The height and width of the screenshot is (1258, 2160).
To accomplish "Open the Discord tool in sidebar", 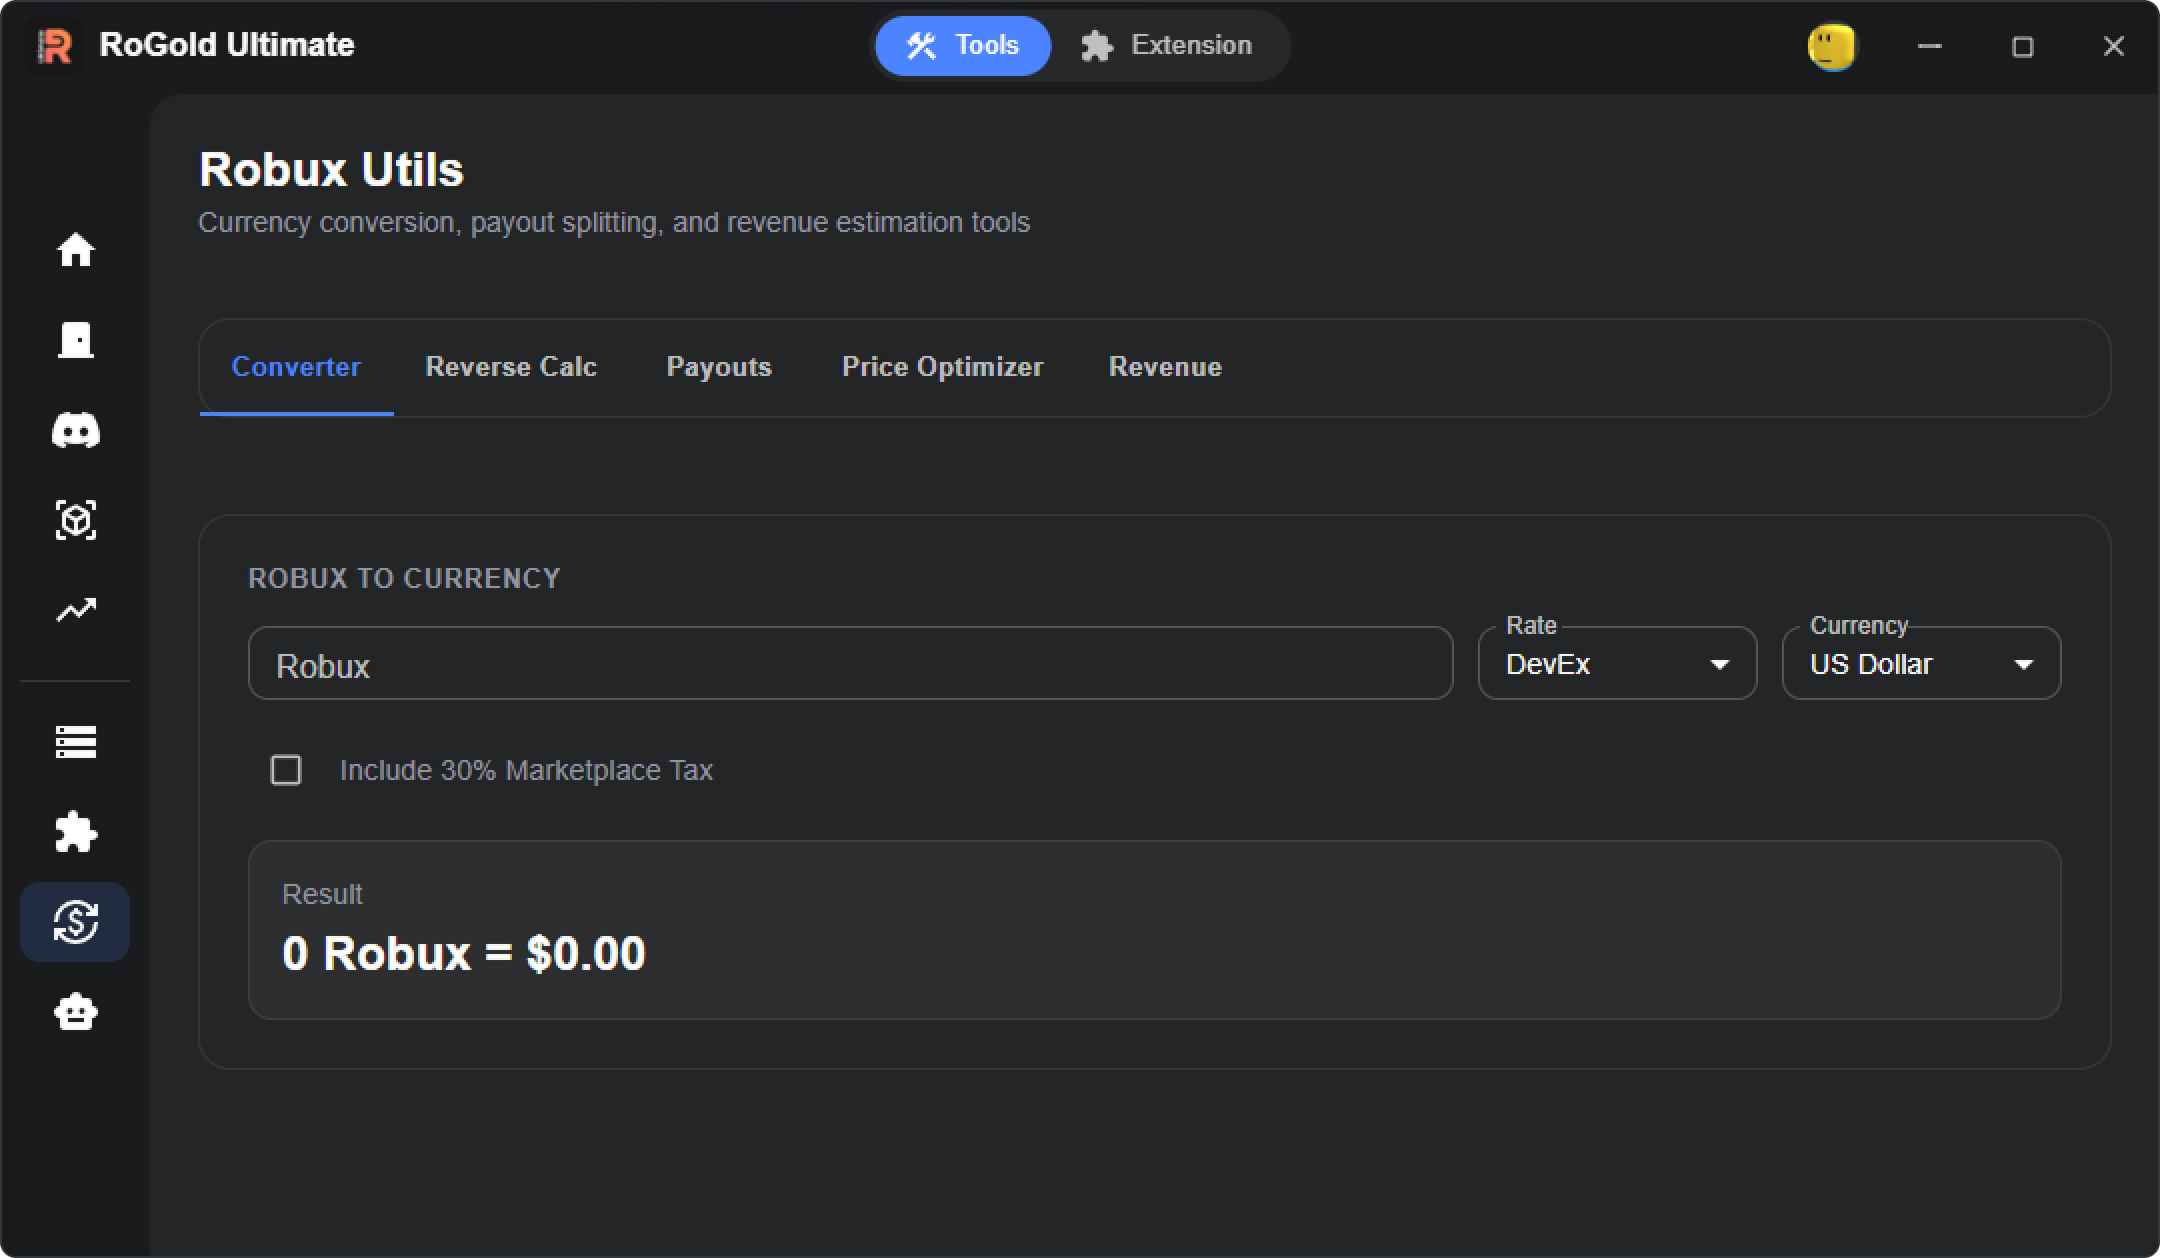I will click(x=76, y=430).
